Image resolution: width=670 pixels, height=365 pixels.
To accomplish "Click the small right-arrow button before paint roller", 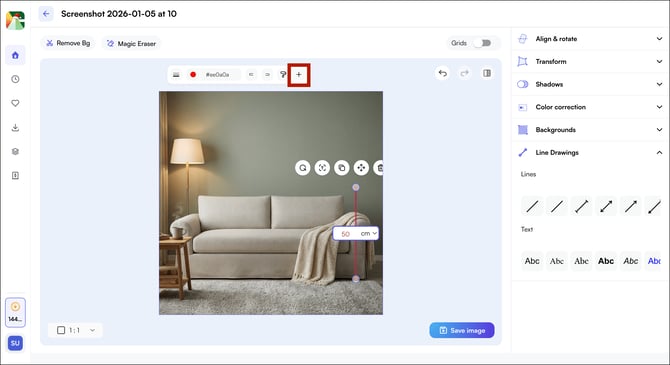I will tap(267, 75).
